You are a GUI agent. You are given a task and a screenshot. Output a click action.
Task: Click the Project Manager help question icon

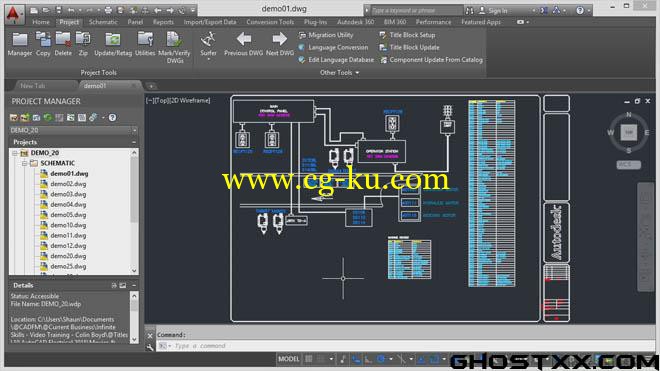112,117
